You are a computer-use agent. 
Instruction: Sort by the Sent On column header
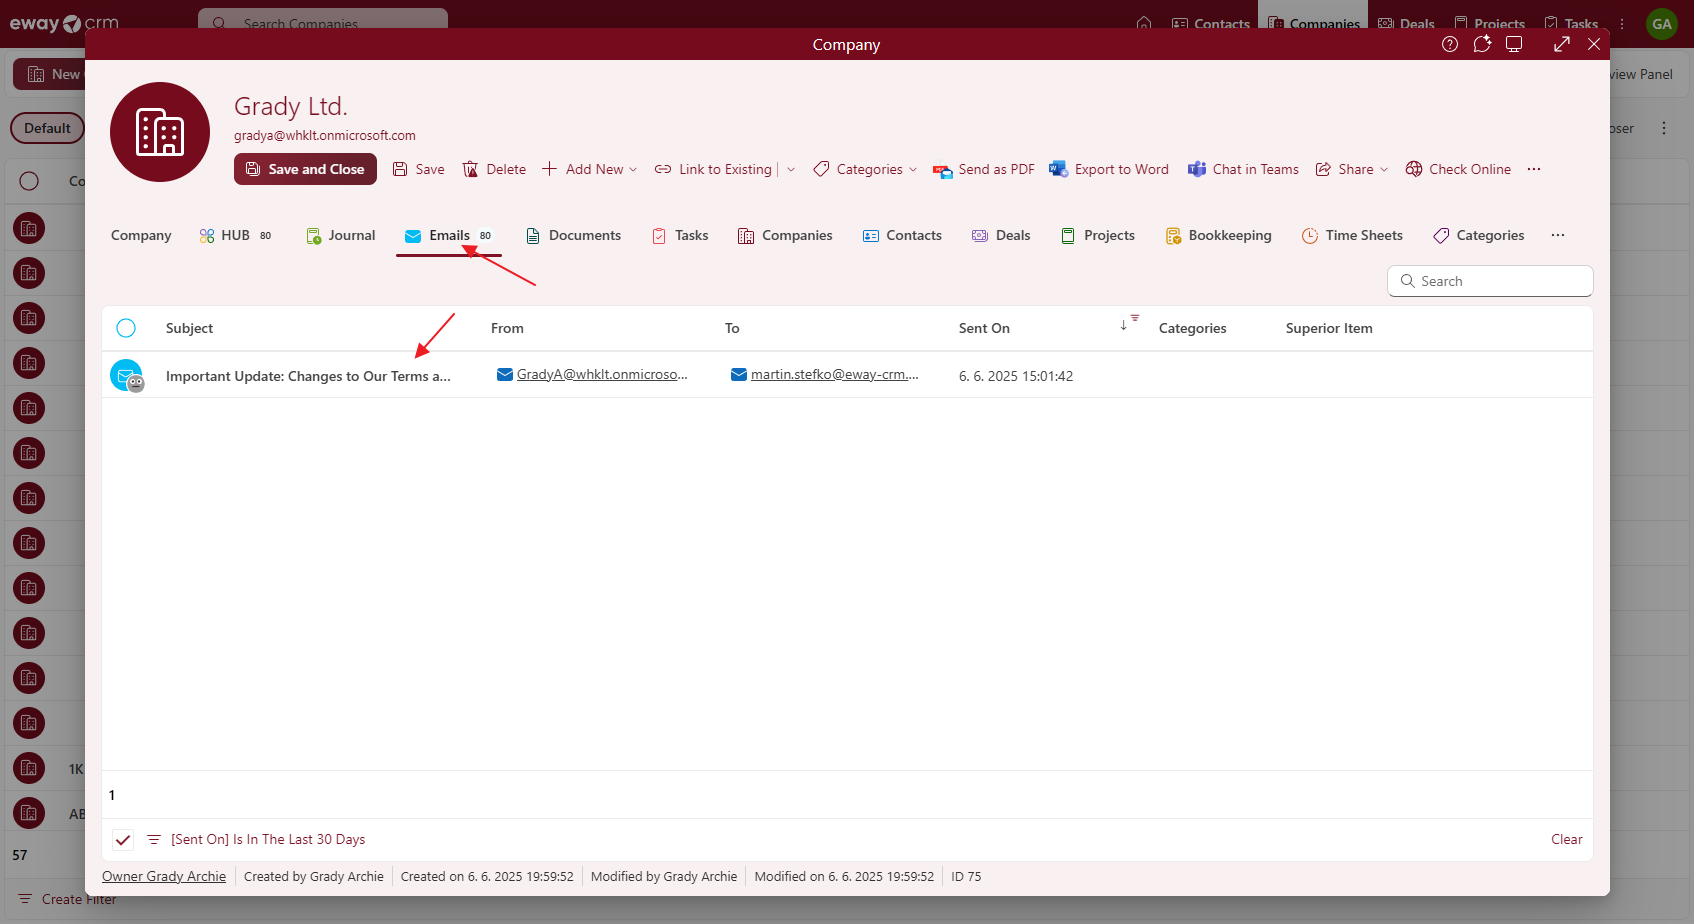coord(984,328)
